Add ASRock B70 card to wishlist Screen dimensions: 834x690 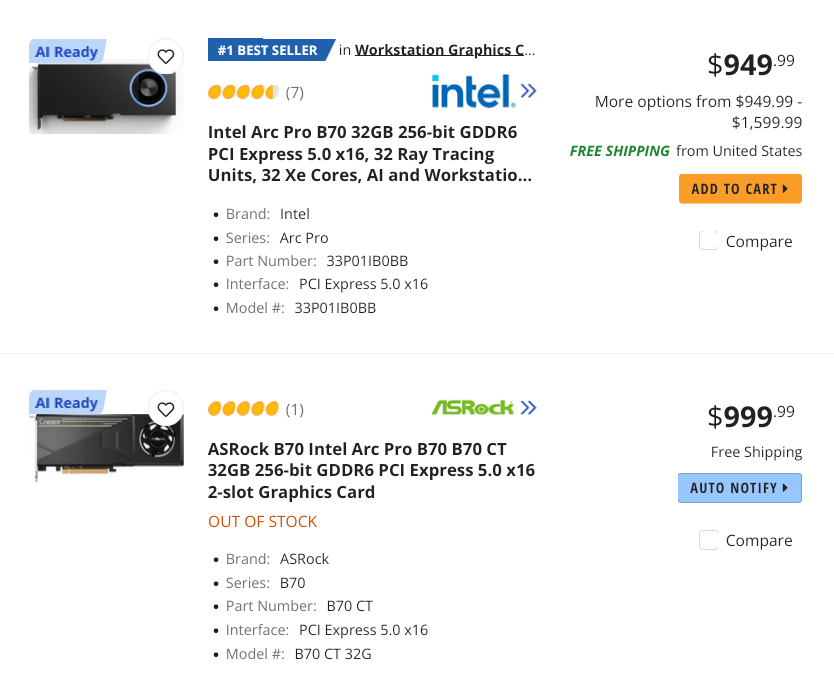tap(166, 409)
